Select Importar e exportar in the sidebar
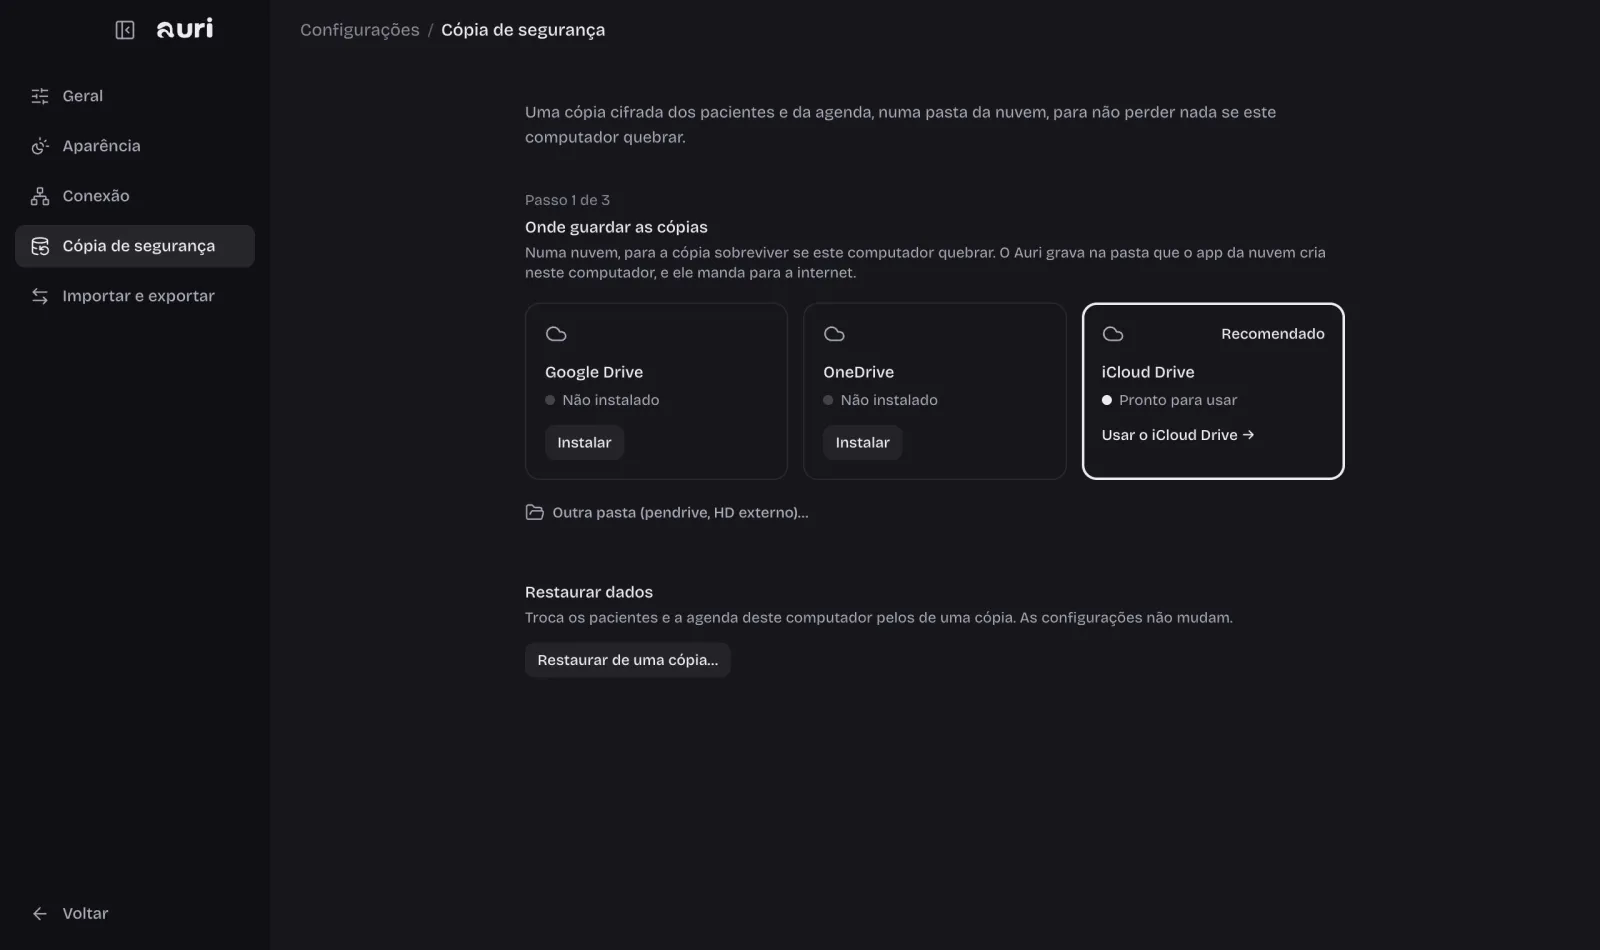This screenshot has width=1600, height=950. 135,296
